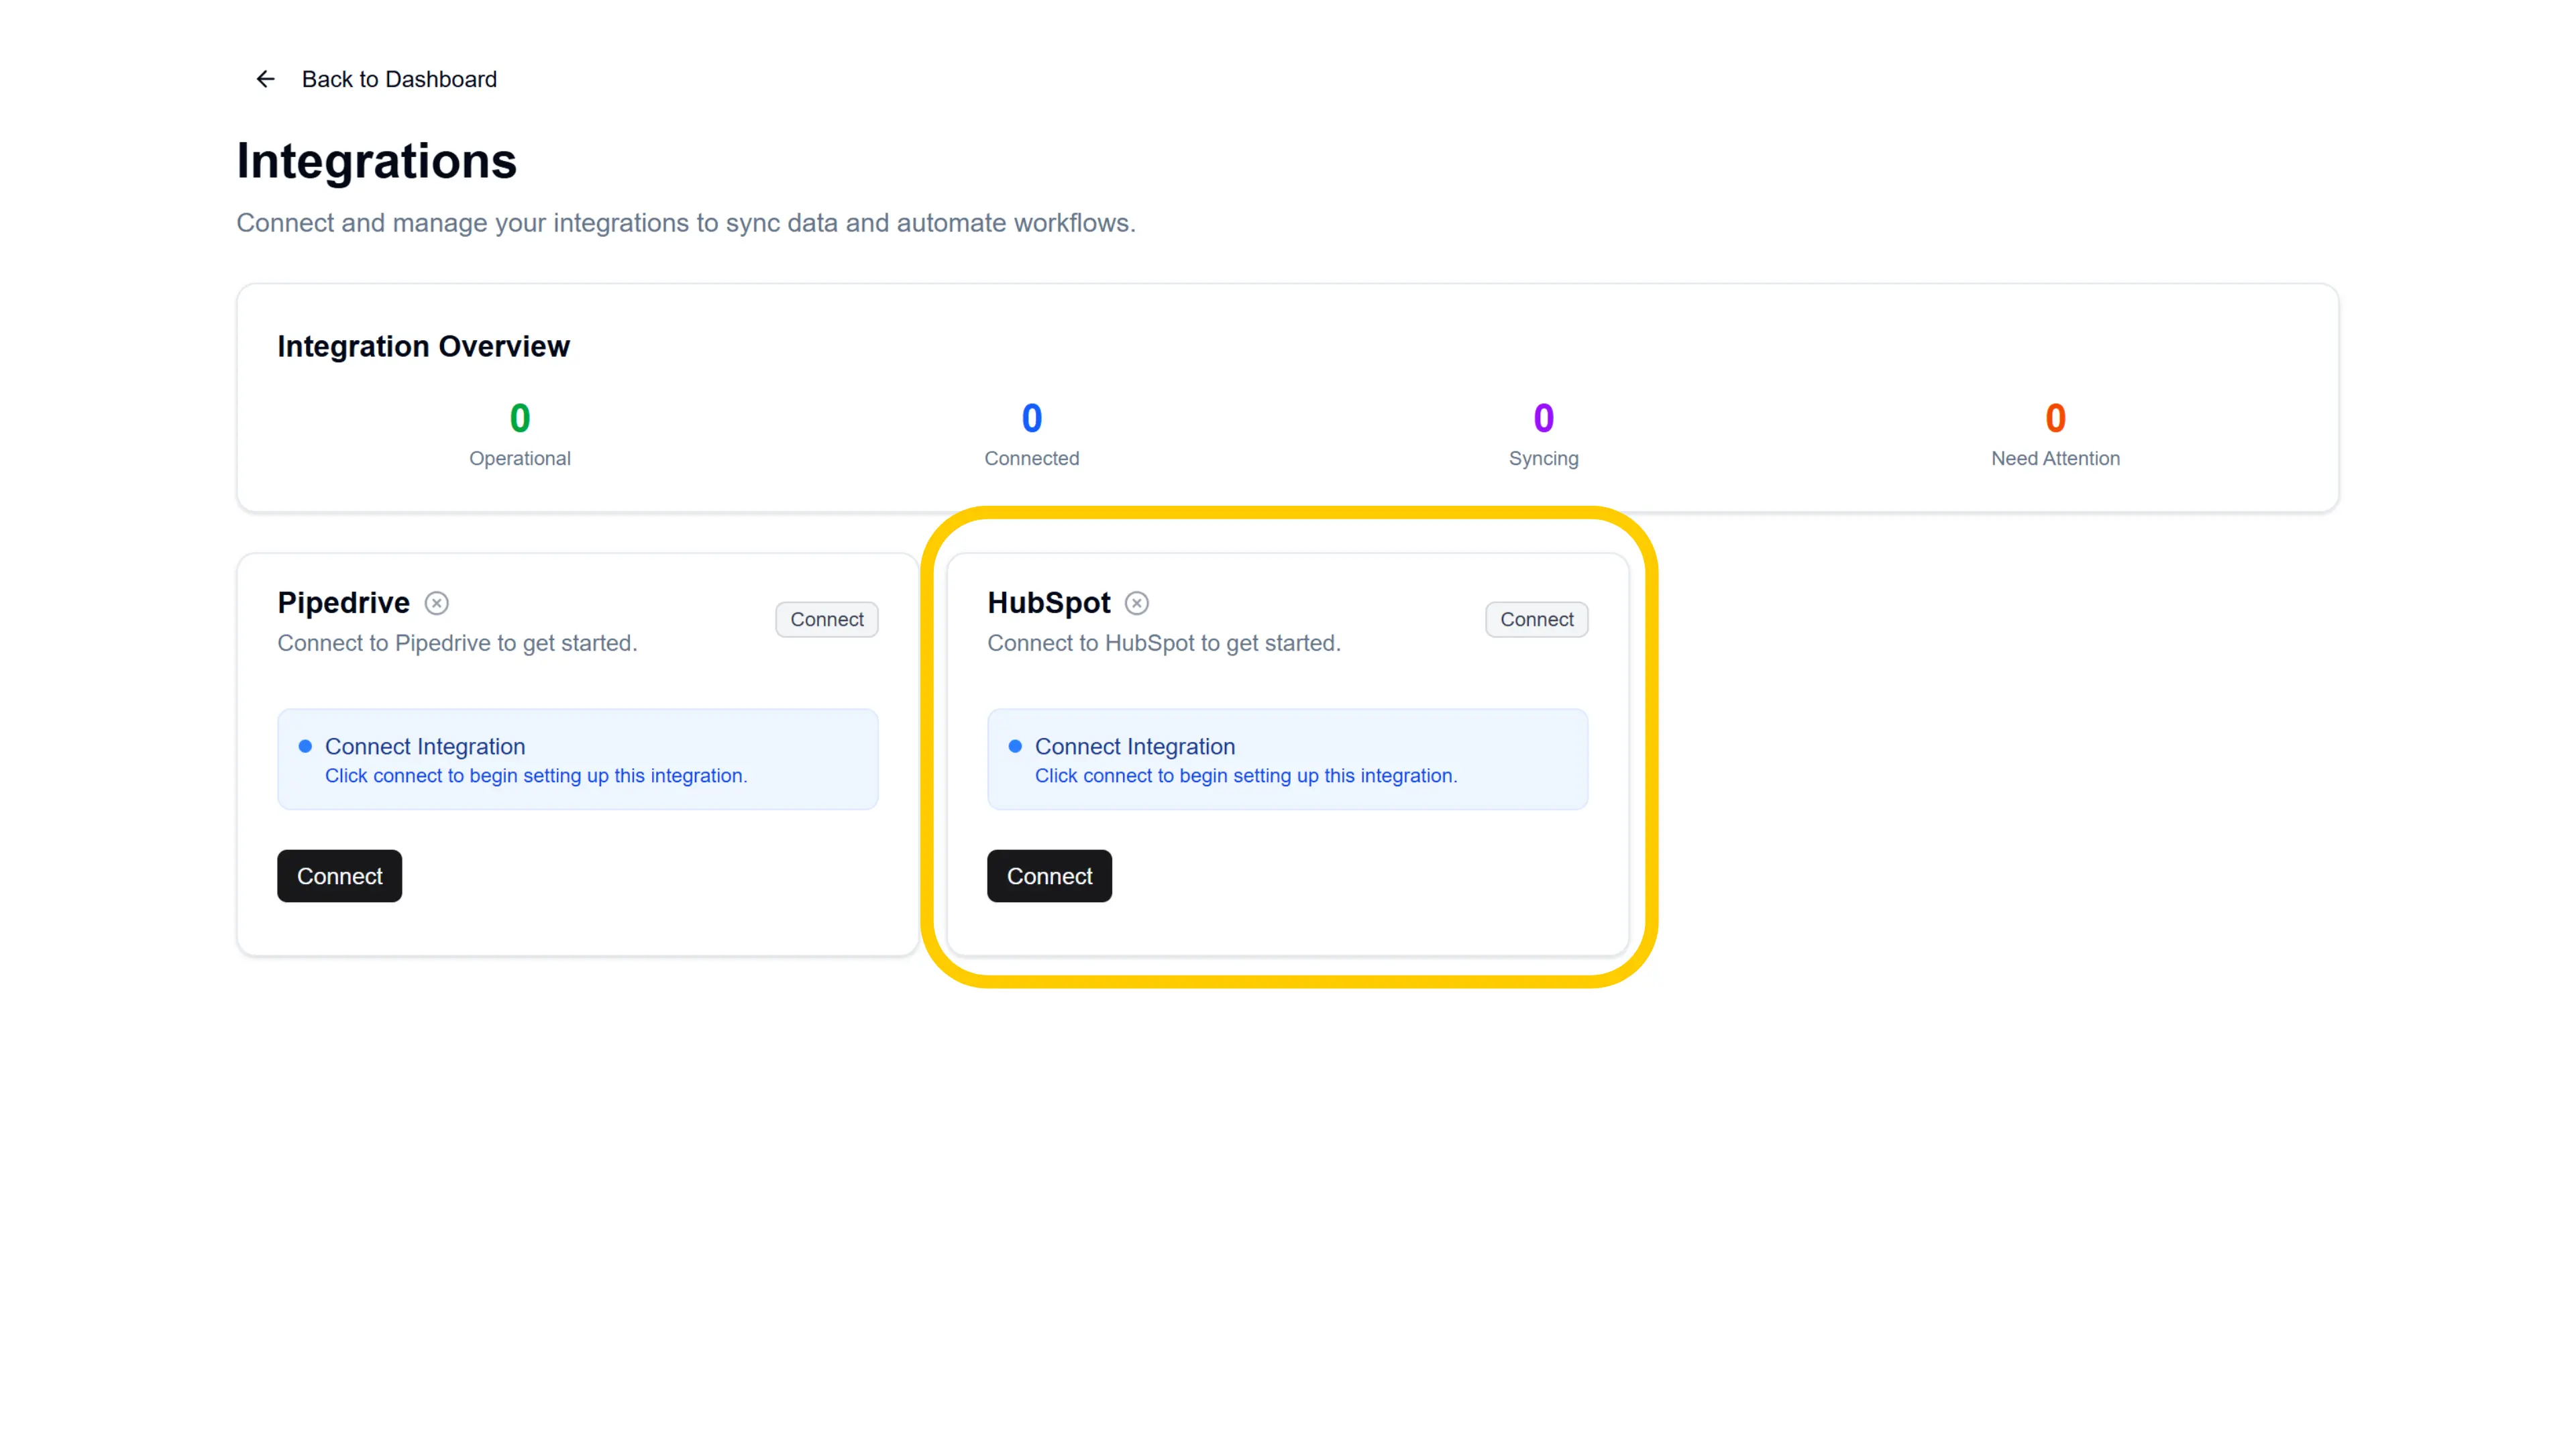Click the top Connect button on Pipedrive card
The width and height of the screenshot is (2576, 1449).
point(826,619)
